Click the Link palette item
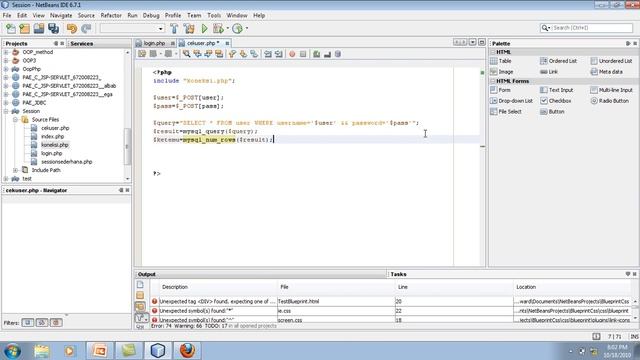Screen dimensions: 640x360 pyautogui.click(x=549, y=72)
